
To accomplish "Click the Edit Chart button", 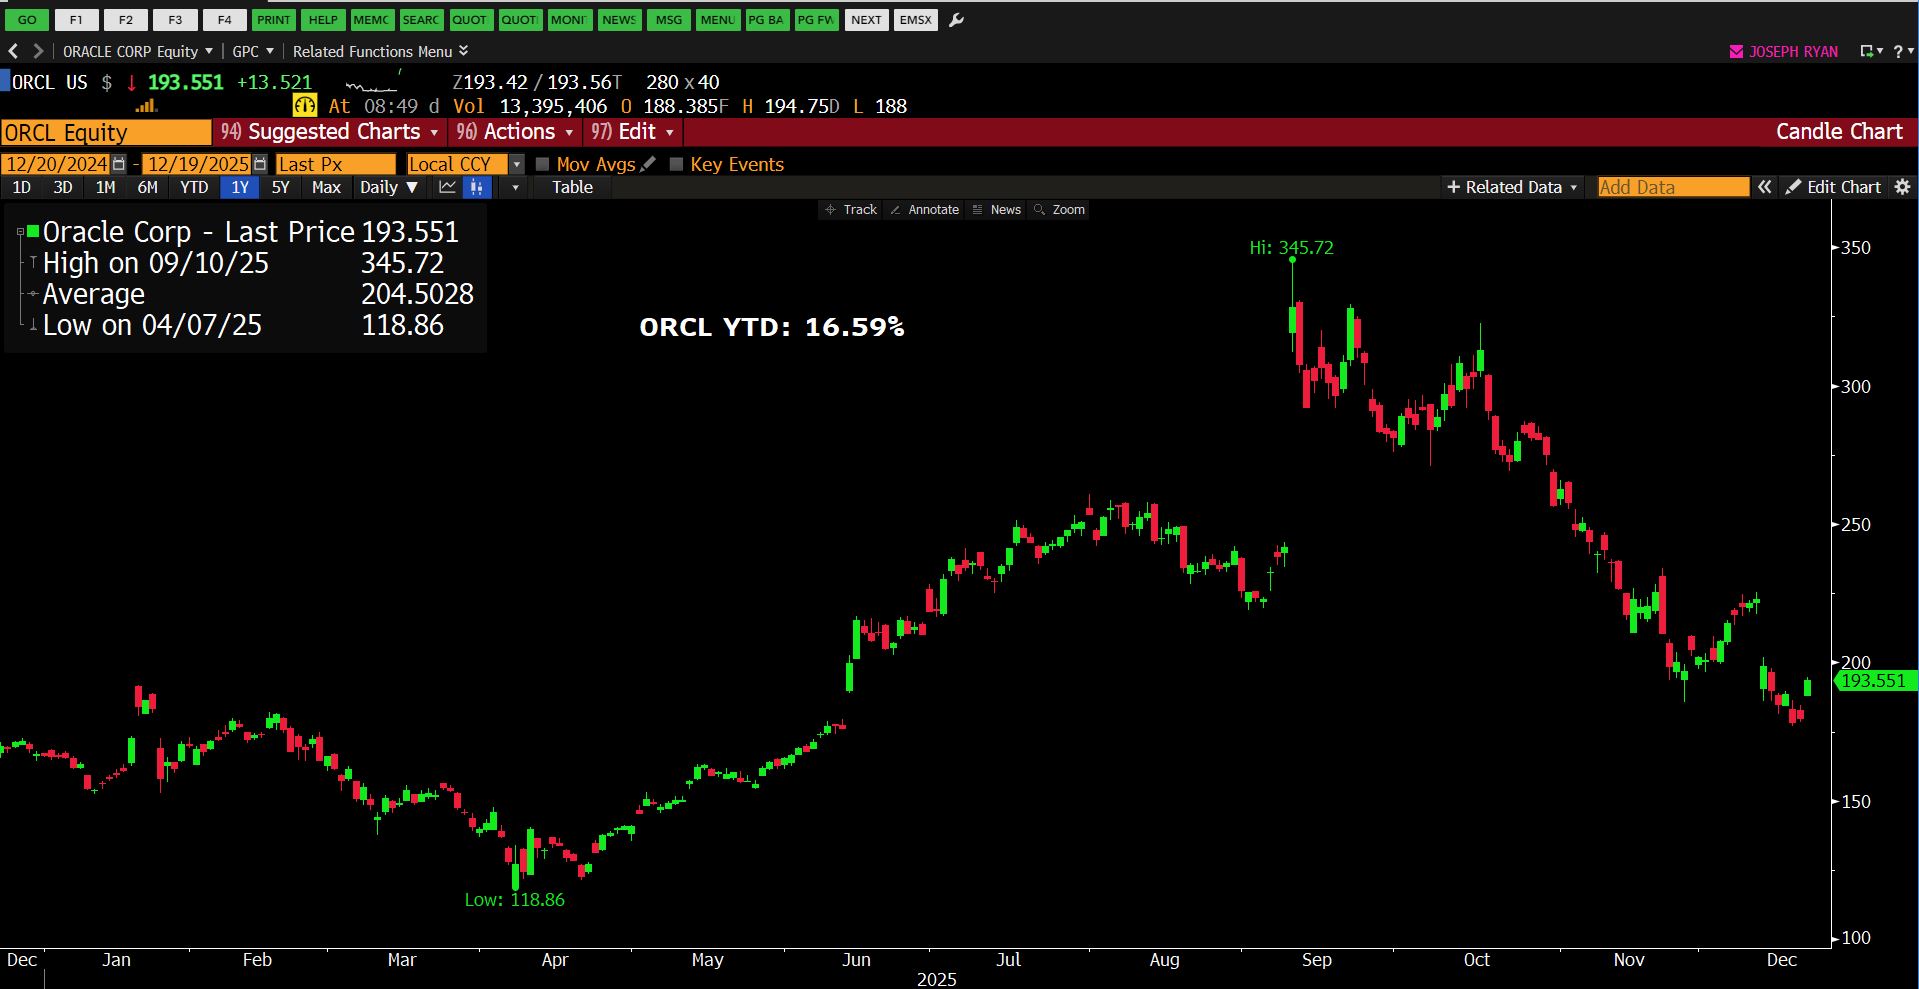I will pyautogui.click(x=1834, y=187).
